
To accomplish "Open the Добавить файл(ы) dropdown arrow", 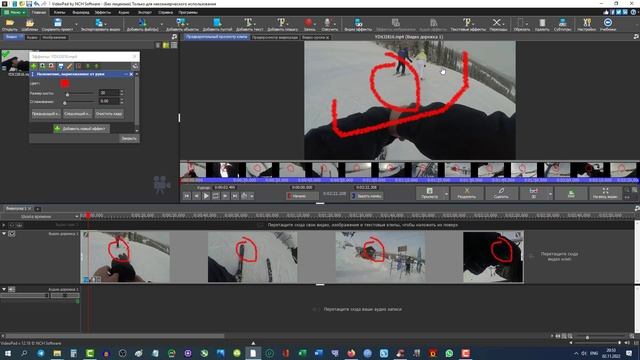I will (x=161, y=24).
